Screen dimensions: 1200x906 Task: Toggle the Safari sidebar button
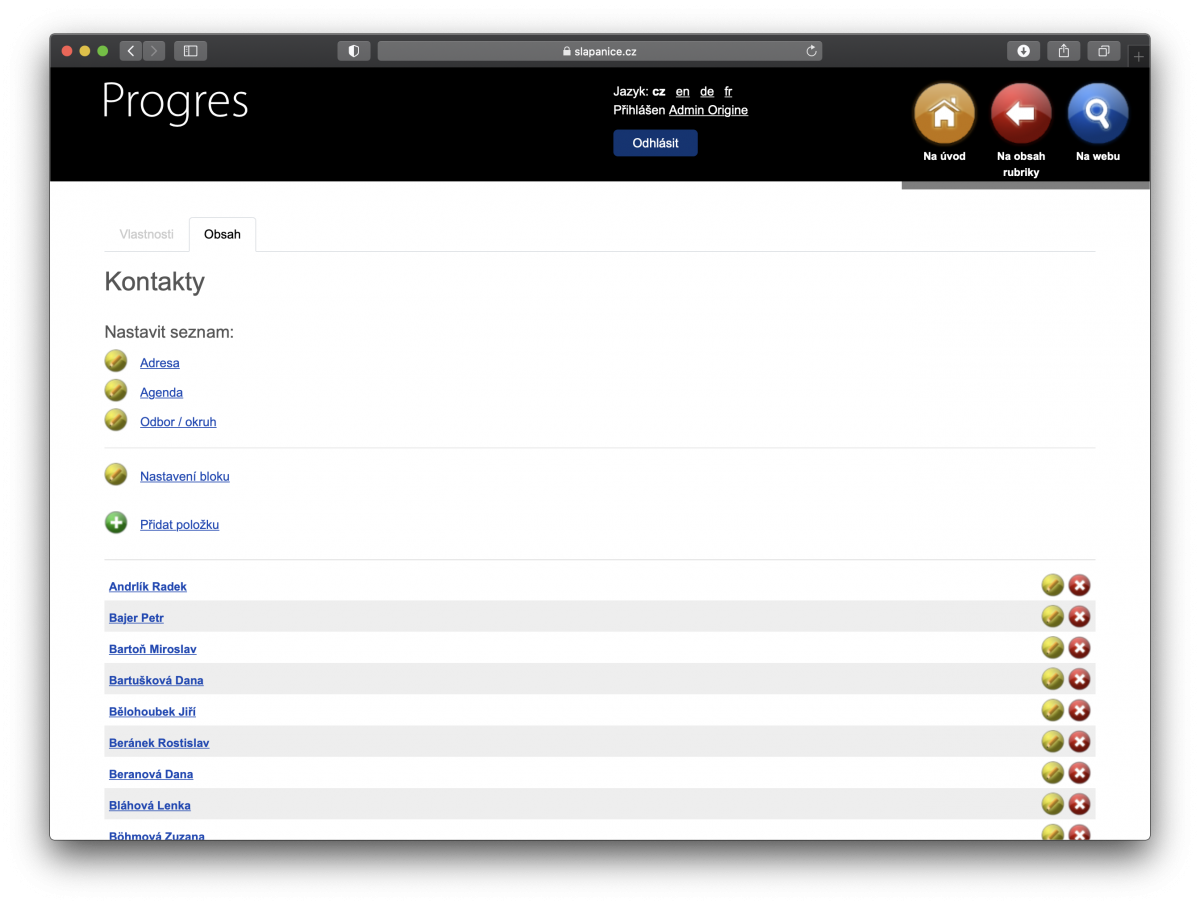(190, 51)
